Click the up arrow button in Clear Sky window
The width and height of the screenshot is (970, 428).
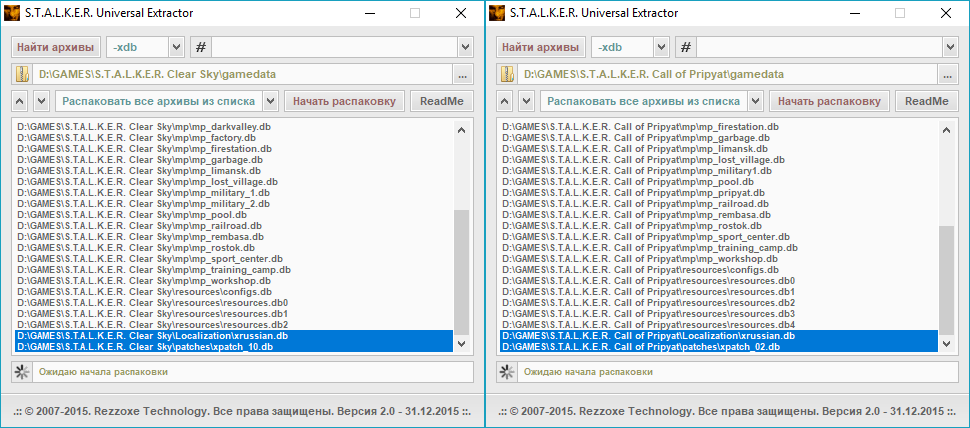tap(20, 101)
